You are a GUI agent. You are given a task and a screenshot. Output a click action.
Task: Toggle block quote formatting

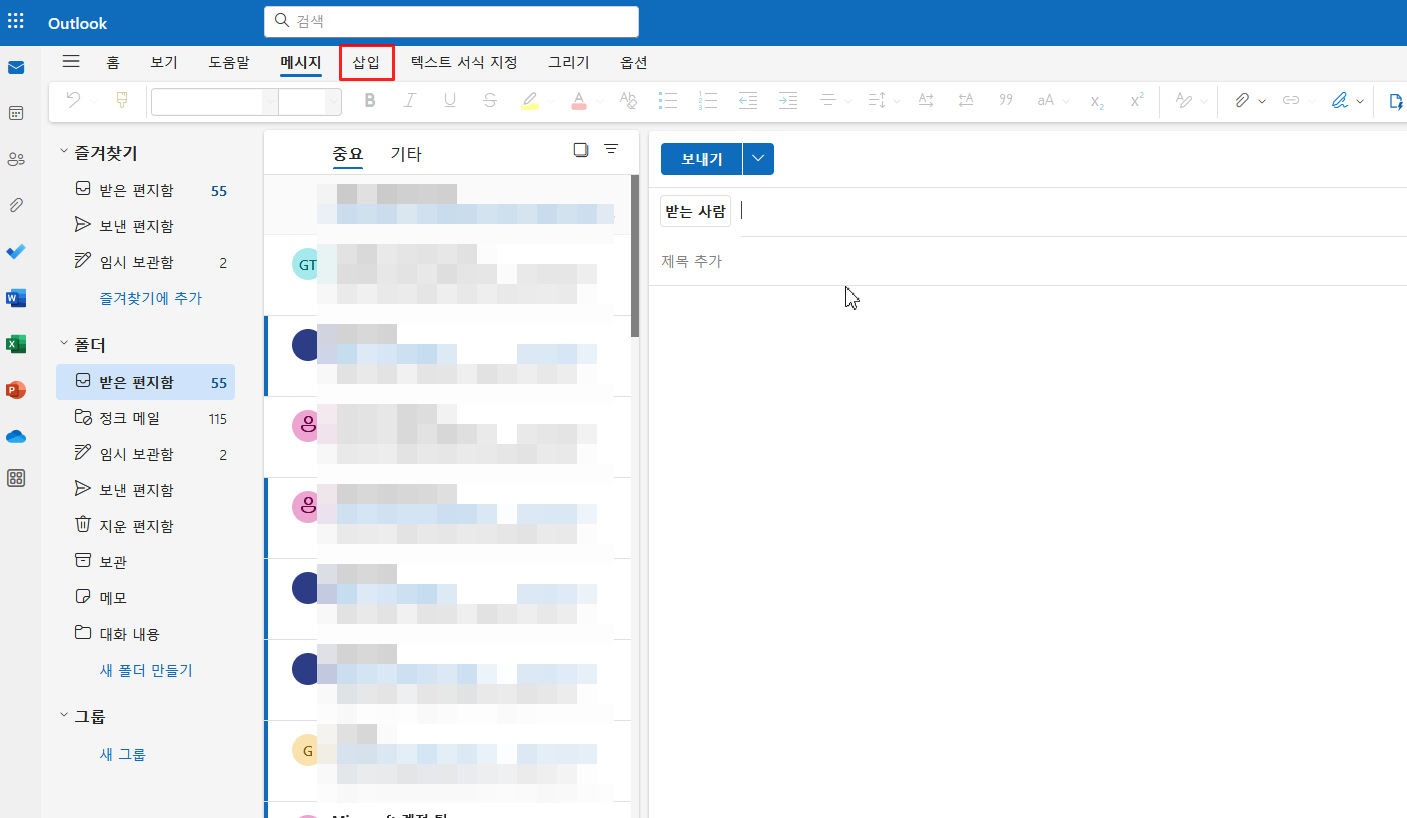click(x=1006, y=101)
